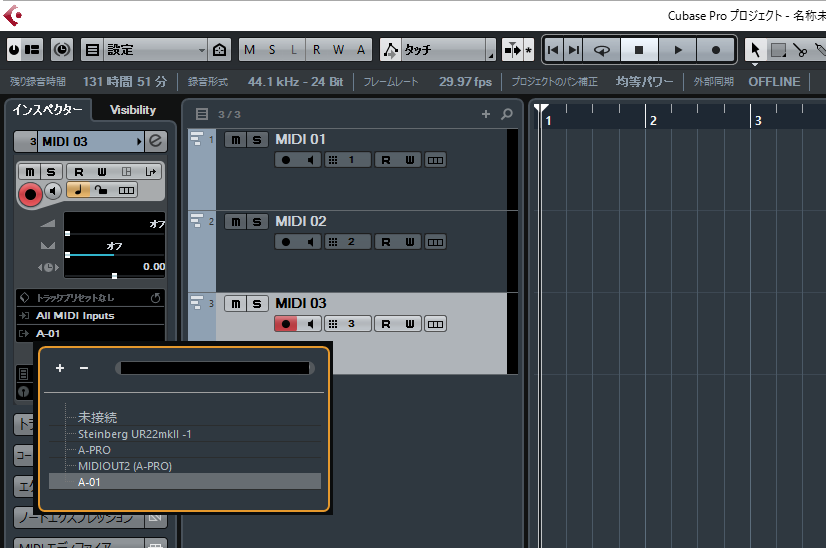Click the Play transport button

coord(678,50)
